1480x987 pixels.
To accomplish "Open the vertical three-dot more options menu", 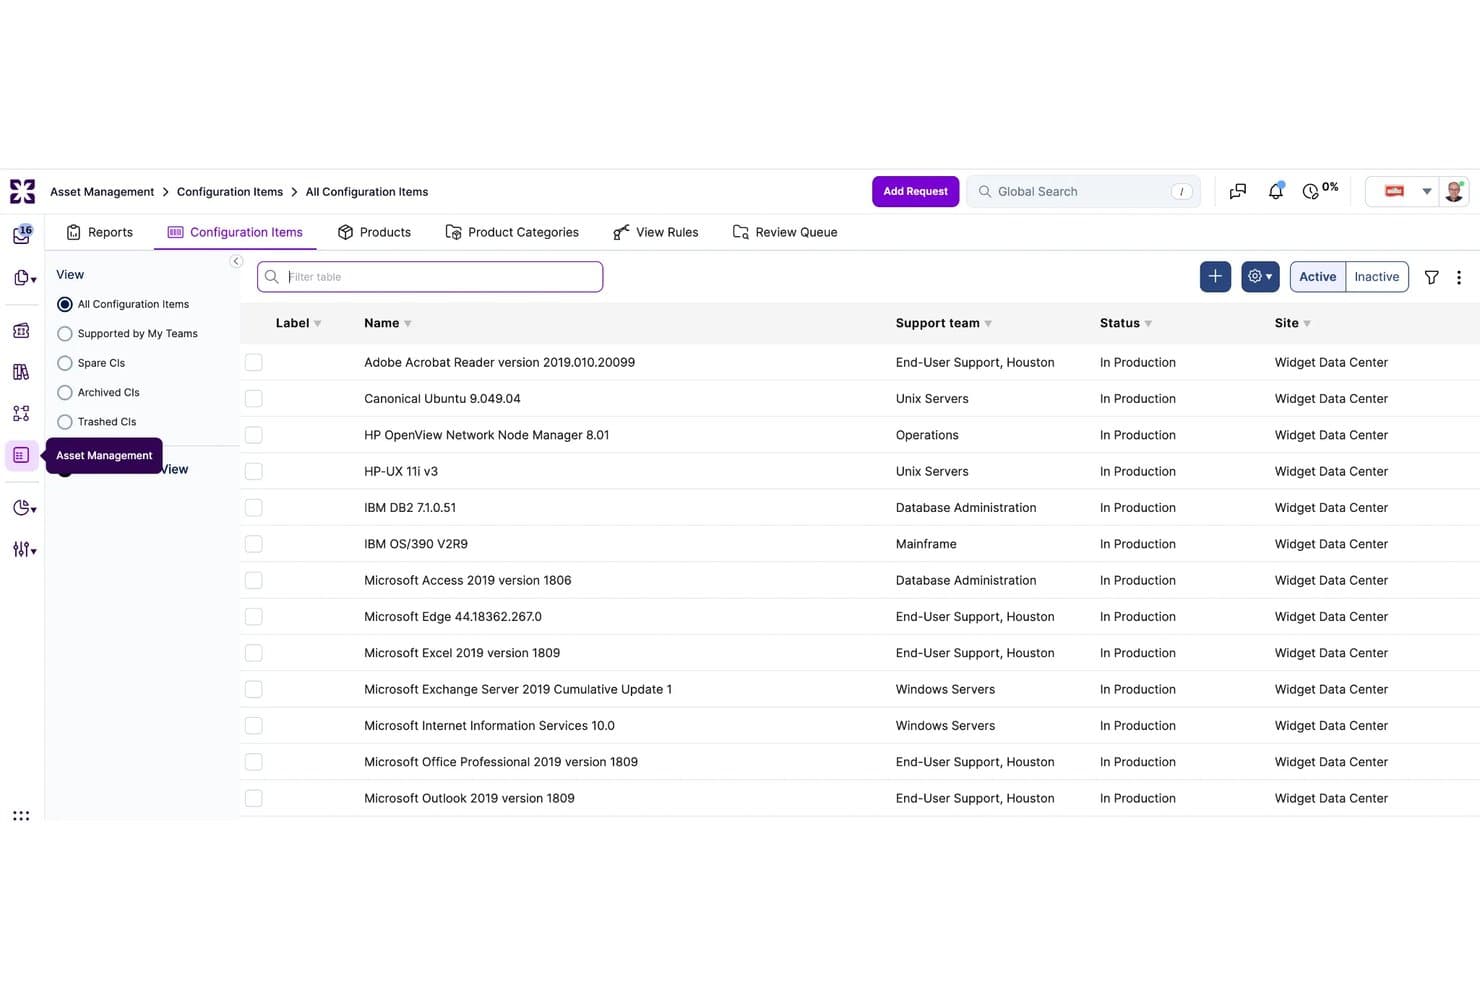I will [x=1459, y=277].
